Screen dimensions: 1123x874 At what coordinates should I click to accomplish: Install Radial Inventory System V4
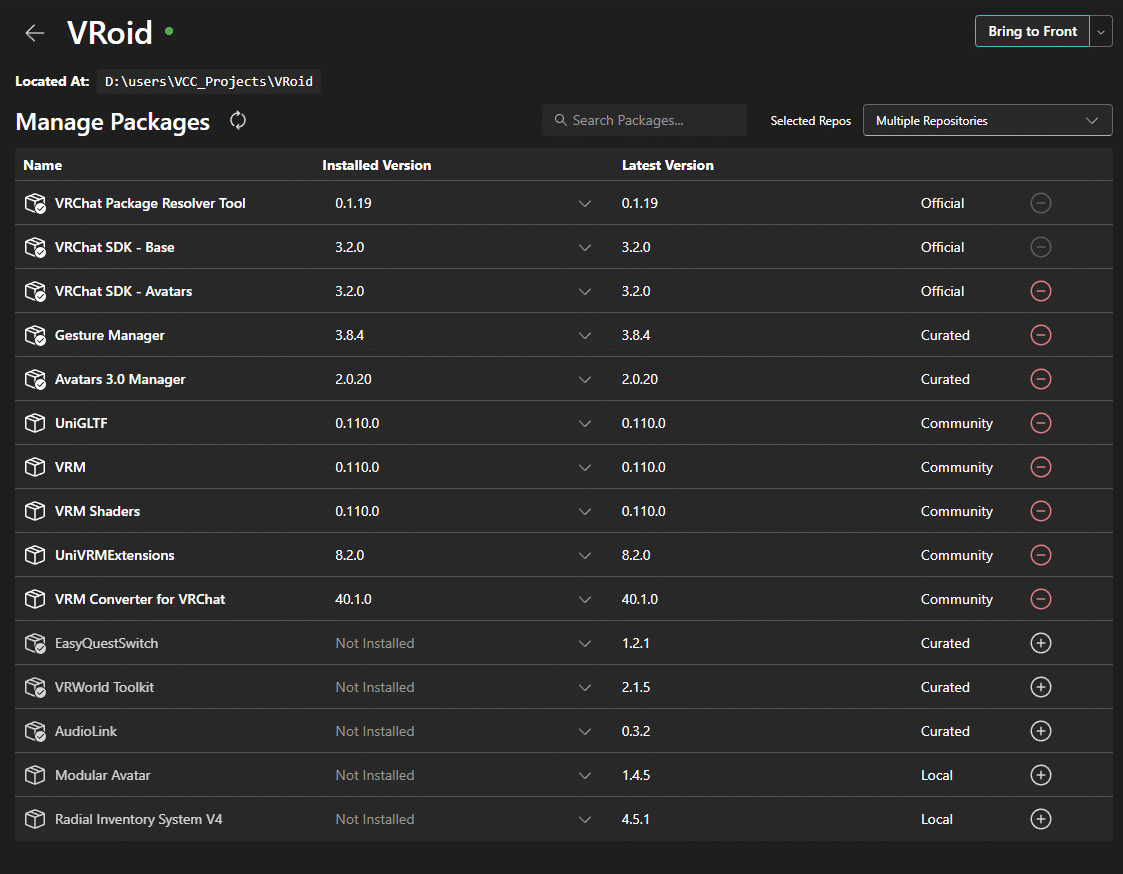tap(1040, 819)
